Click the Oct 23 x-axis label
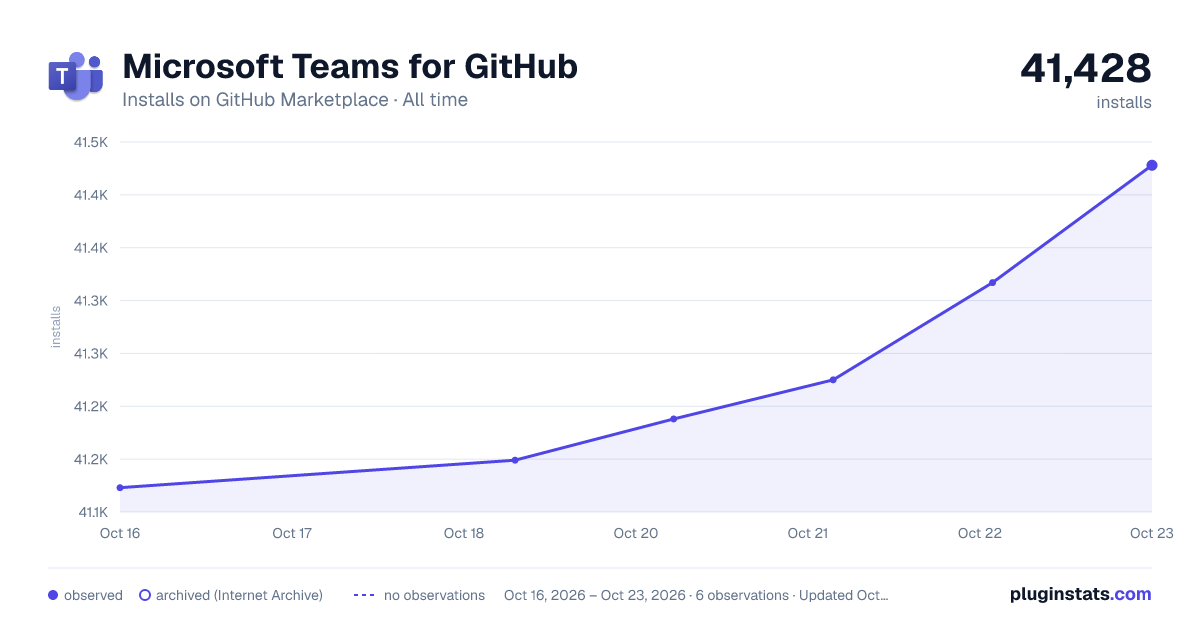 pyautogui.click(x=1151, y=533)
